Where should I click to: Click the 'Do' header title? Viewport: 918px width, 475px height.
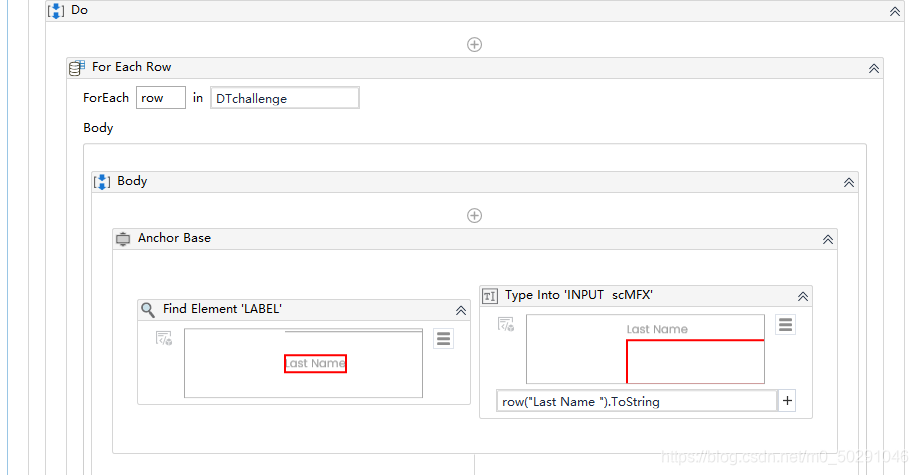click(80, 10)
